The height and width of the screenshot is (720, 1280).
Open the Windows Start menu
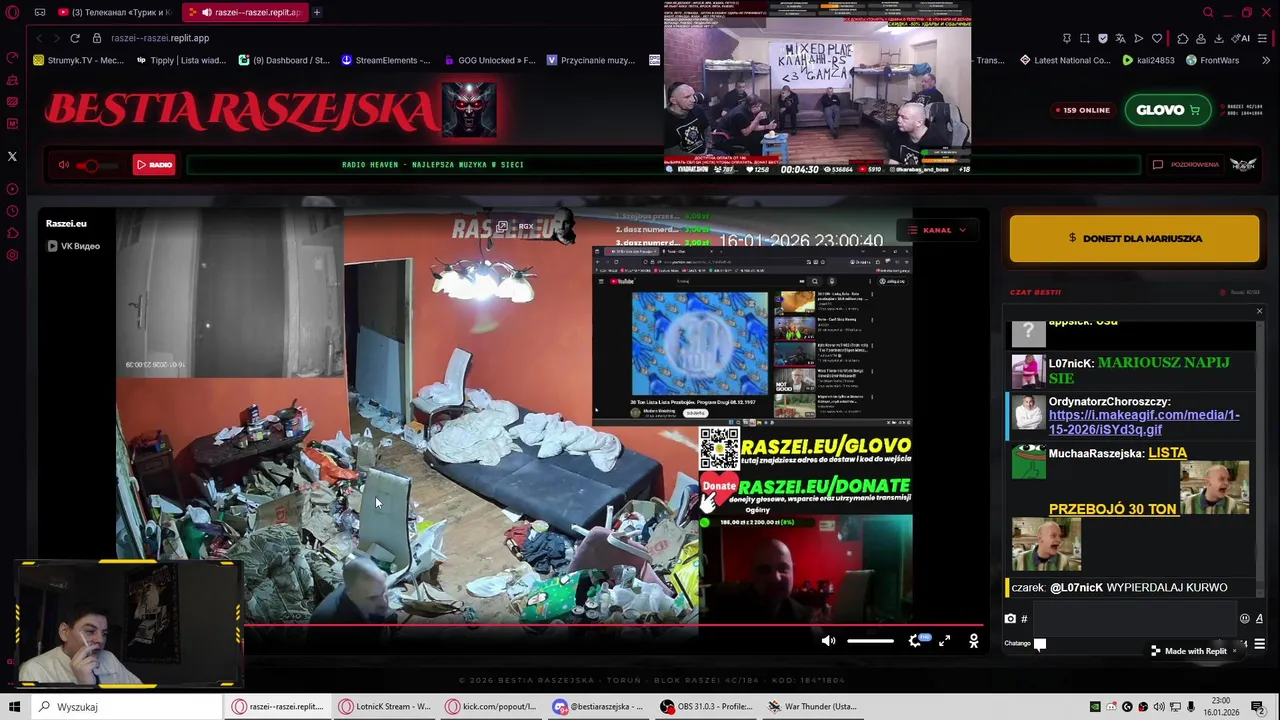pos(14,707)
